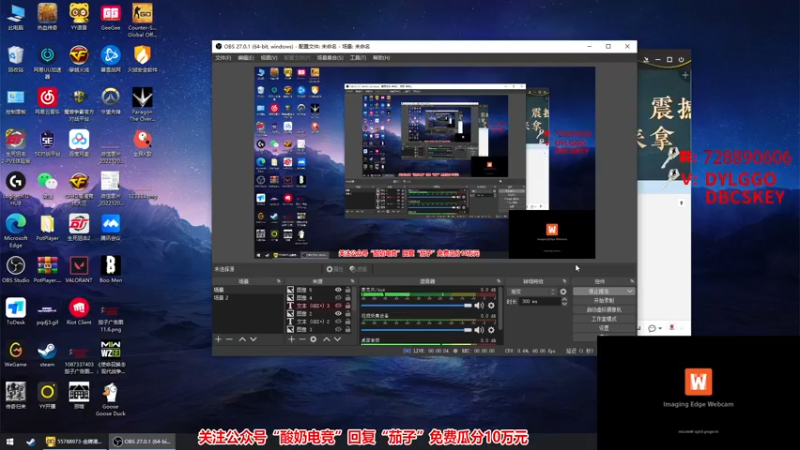
Task: Open the NetEase Cloud Music icon
Action: pyautogui.click(x=47, y=101)
